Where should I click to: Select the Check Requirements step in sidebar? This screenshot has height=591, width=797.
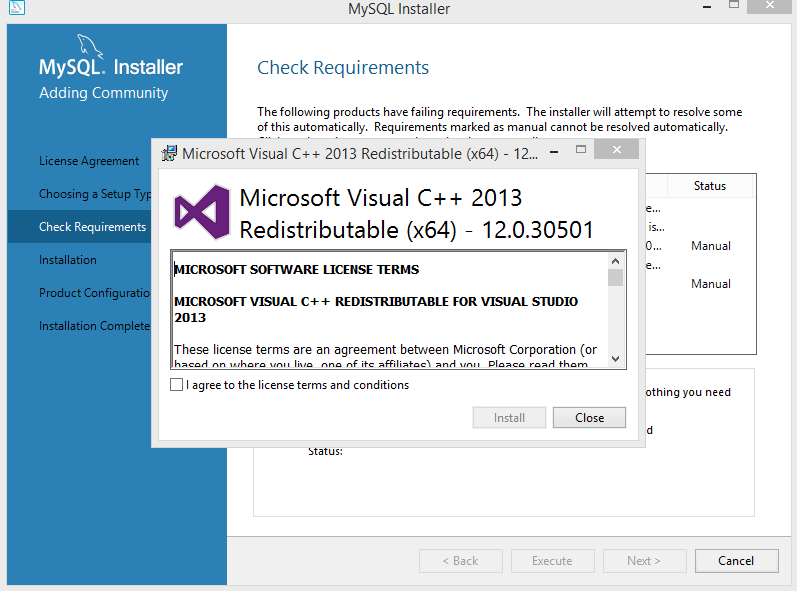click(93, 227)
